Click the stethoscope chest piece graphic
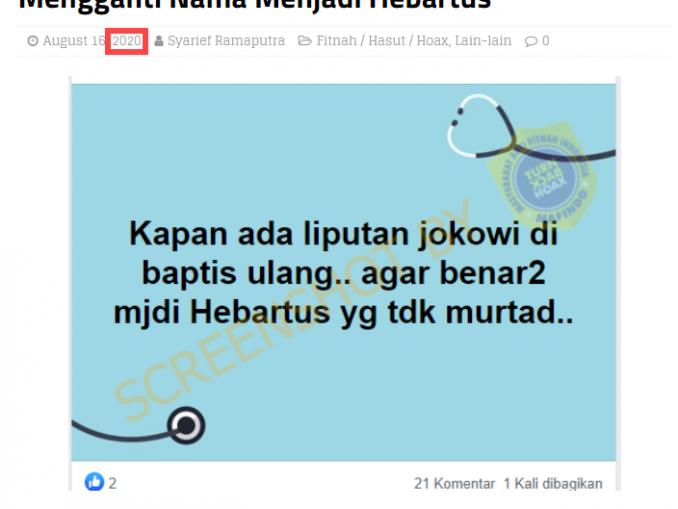678x509 pixels. coord(186,425)
